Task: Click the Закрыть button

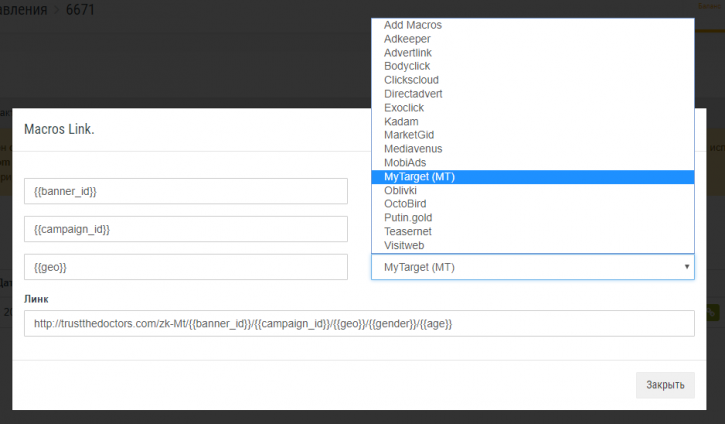Action: (x=665, y=385)
